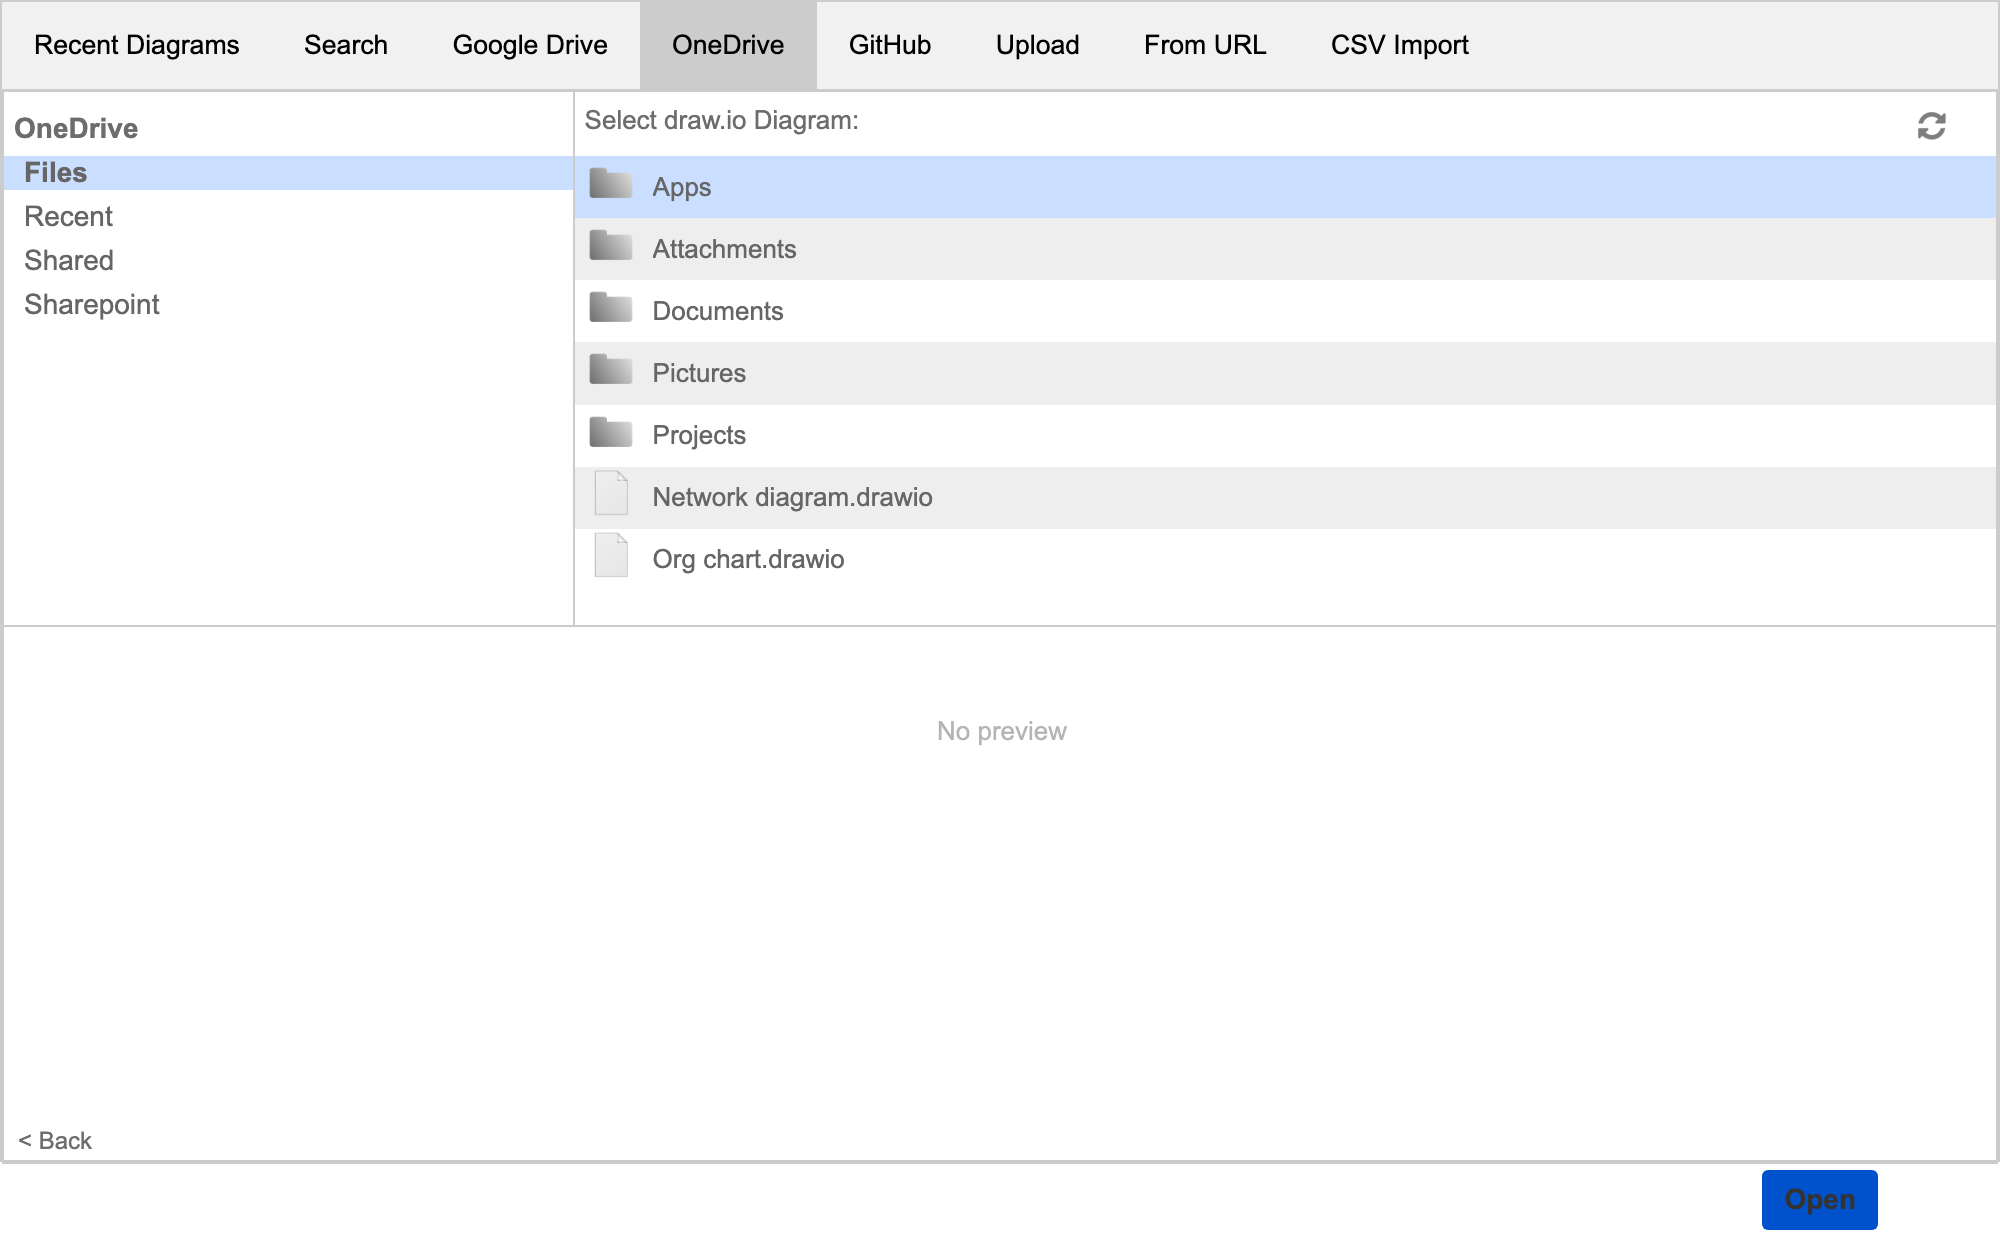Select Files in the OneDrive sidebar
The height and width of the screenshot is (1240, 2000).
coord(288,173)
